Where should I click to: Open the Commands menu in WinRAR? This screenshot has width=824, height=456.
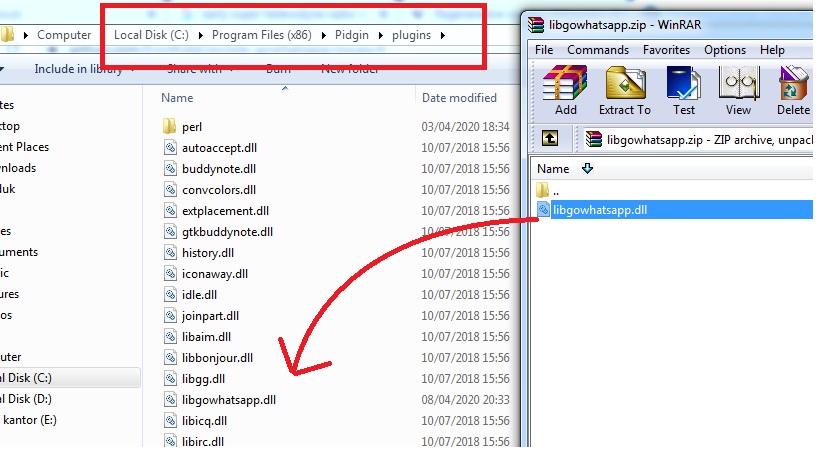click(598, 50)
